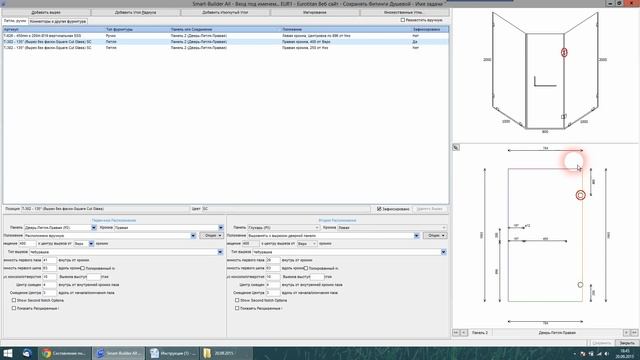The image size is (640, 360).
Task: Open the fourth top toolbar button
Action: [315, 12]
